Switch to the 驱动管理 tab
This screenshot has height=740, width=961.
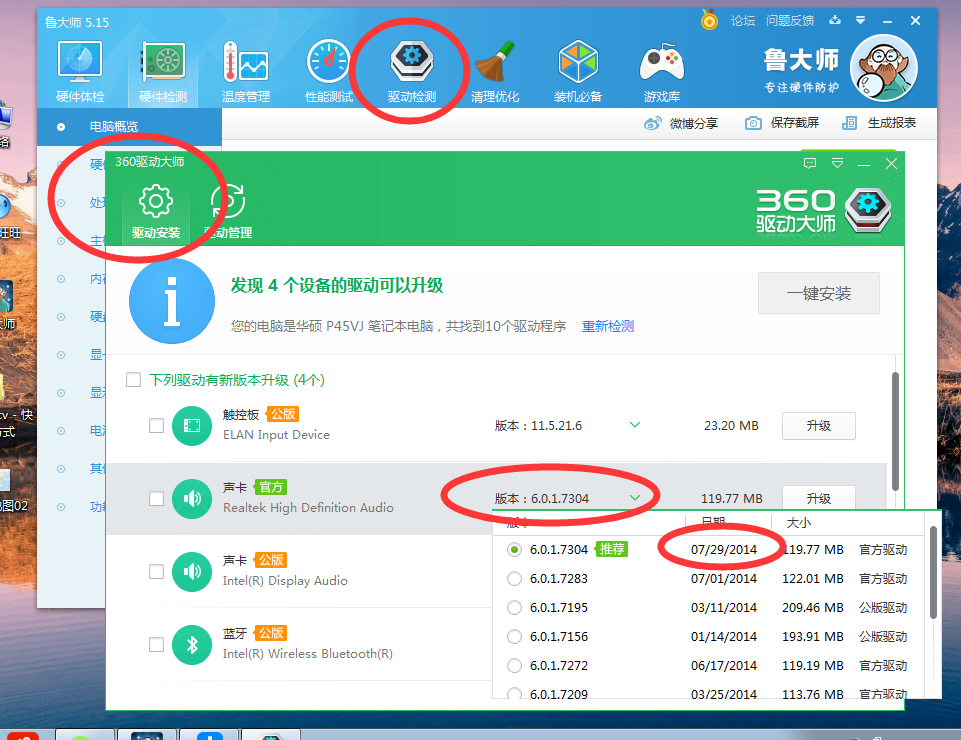228,212
